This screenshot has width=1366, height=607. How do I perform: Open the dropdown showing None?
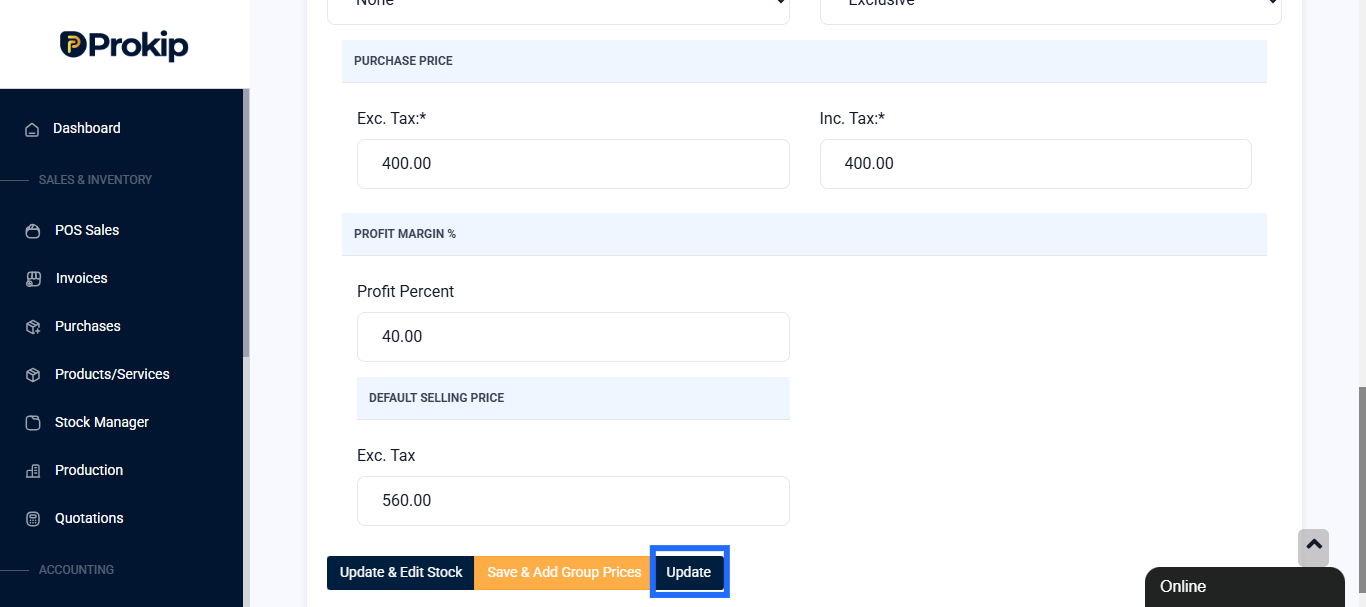click(x=558, y=6)
